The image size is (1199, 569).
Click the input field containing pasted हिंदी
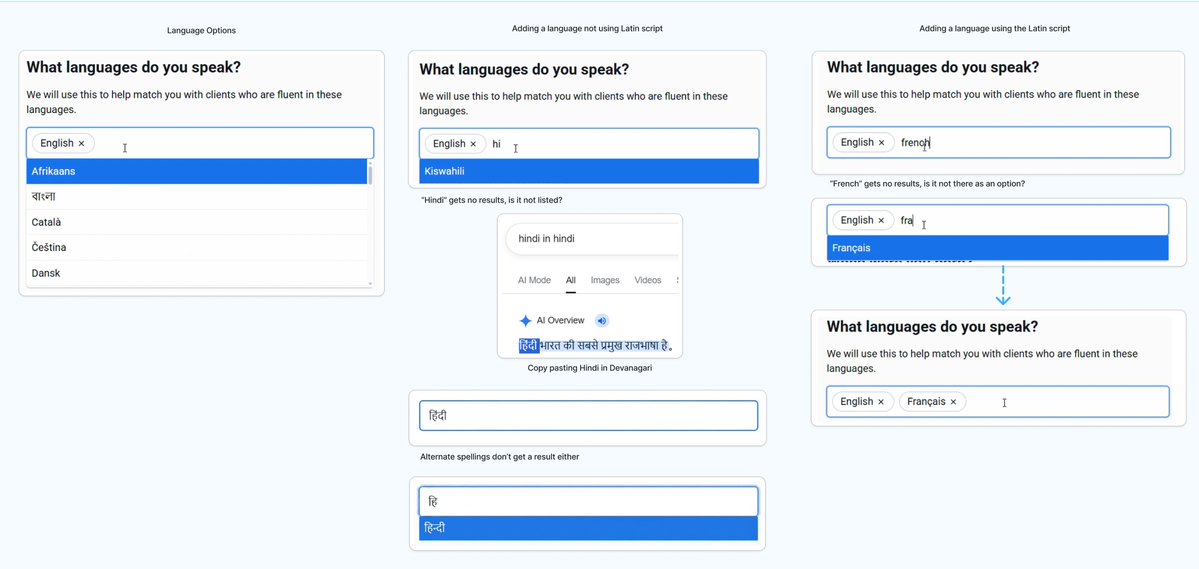point(589,415)
